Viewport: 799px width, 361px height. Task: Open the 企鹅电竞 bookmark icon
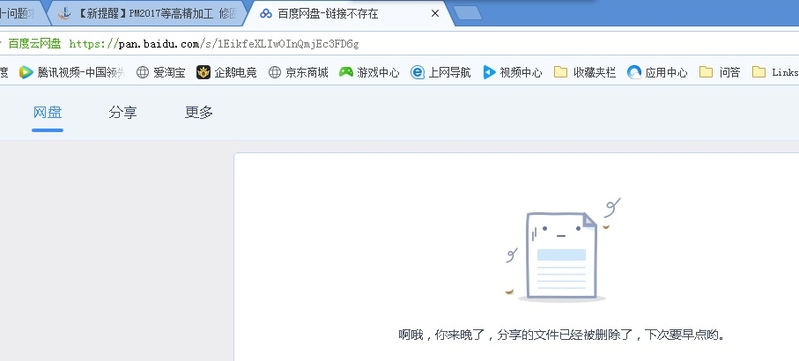203,72
